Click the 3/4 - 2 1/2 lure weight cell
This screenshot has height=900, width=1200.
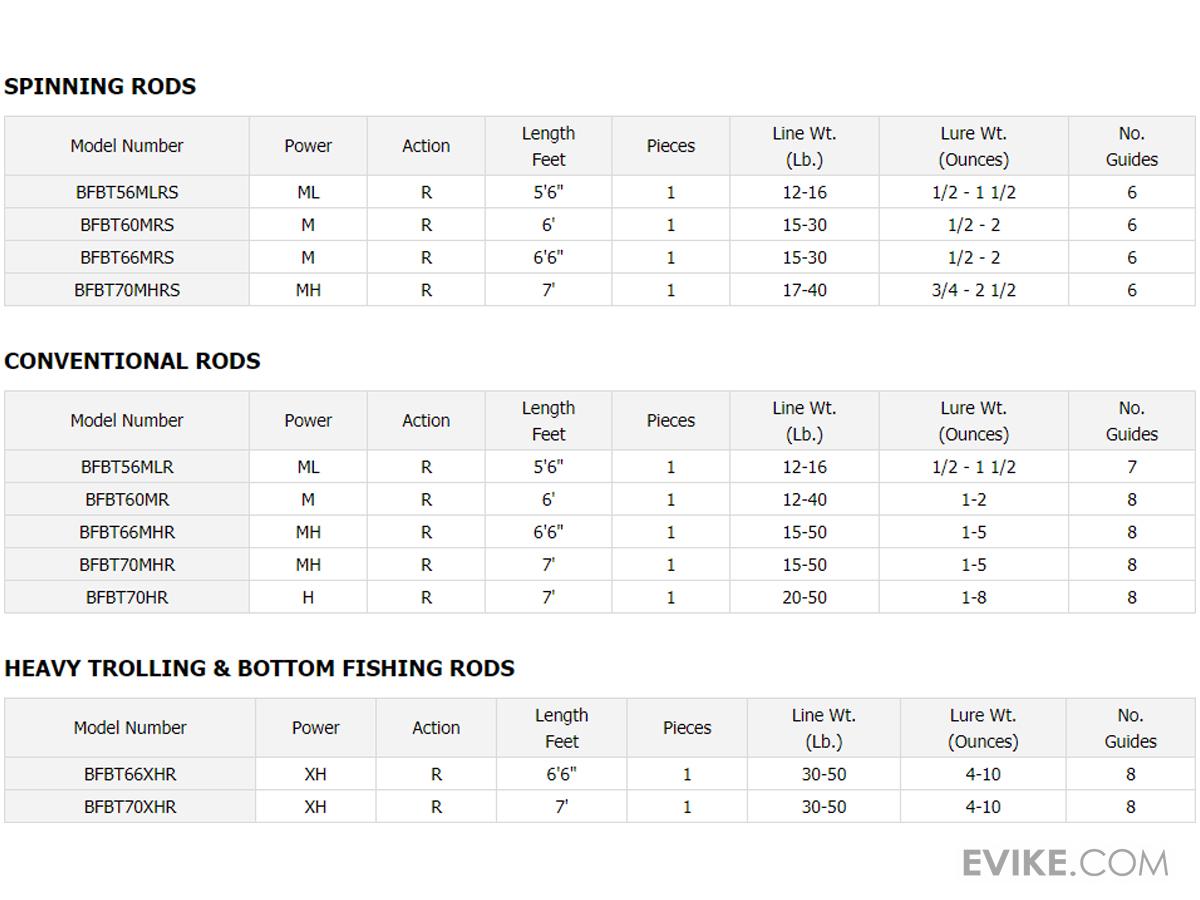[974, 290]
